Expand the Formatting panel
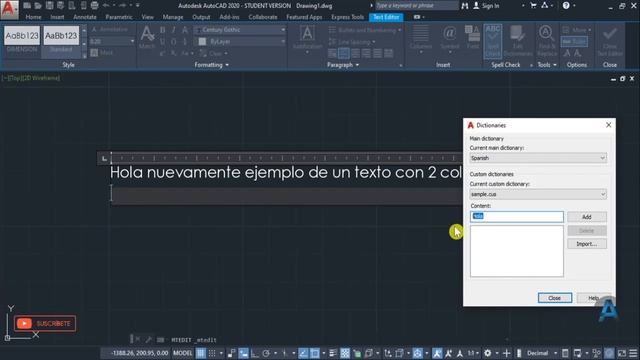The width and height of the screenshot is (640, 360). click(211, 65)
